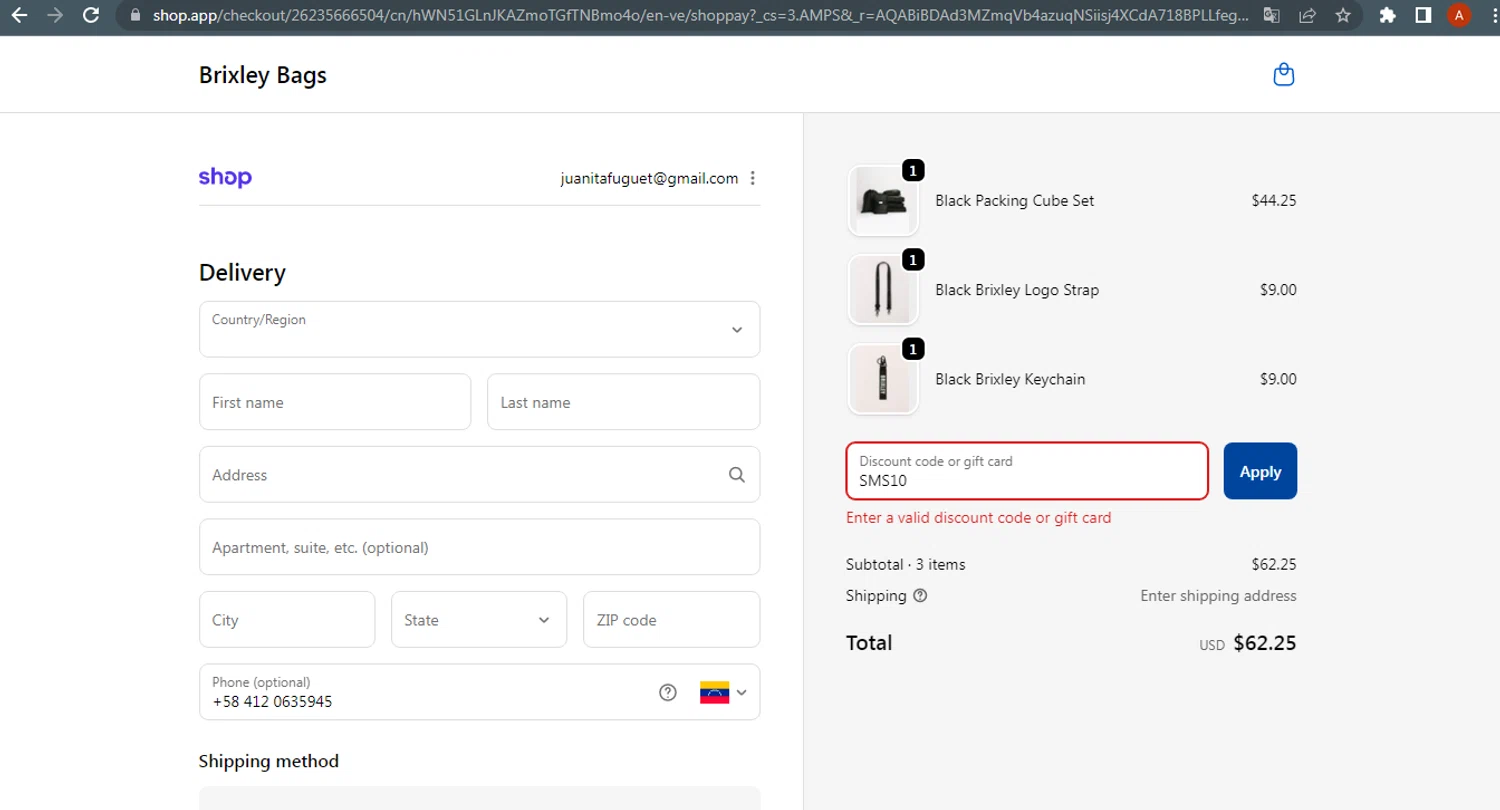Click the total amount $62.25 in bold

pyautogui.click(x=1265, y=643)
